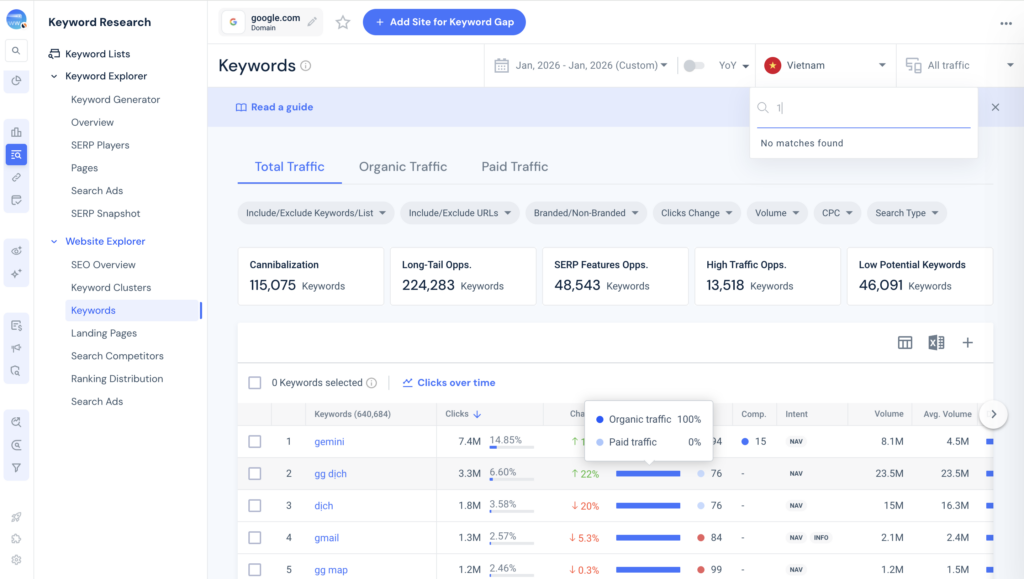1024x579 pixels.
Task: Check the select-all keywords checkbox
Action: (255, 383)
